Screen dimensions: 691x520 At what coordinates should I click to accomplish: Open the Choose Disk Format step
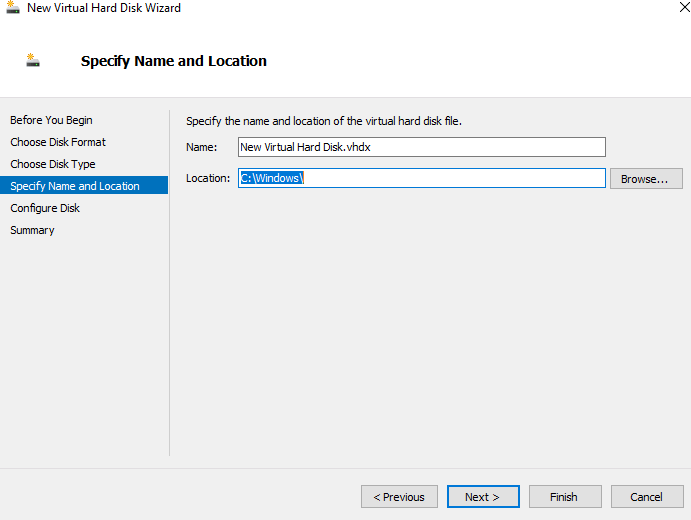click(58, 142)
